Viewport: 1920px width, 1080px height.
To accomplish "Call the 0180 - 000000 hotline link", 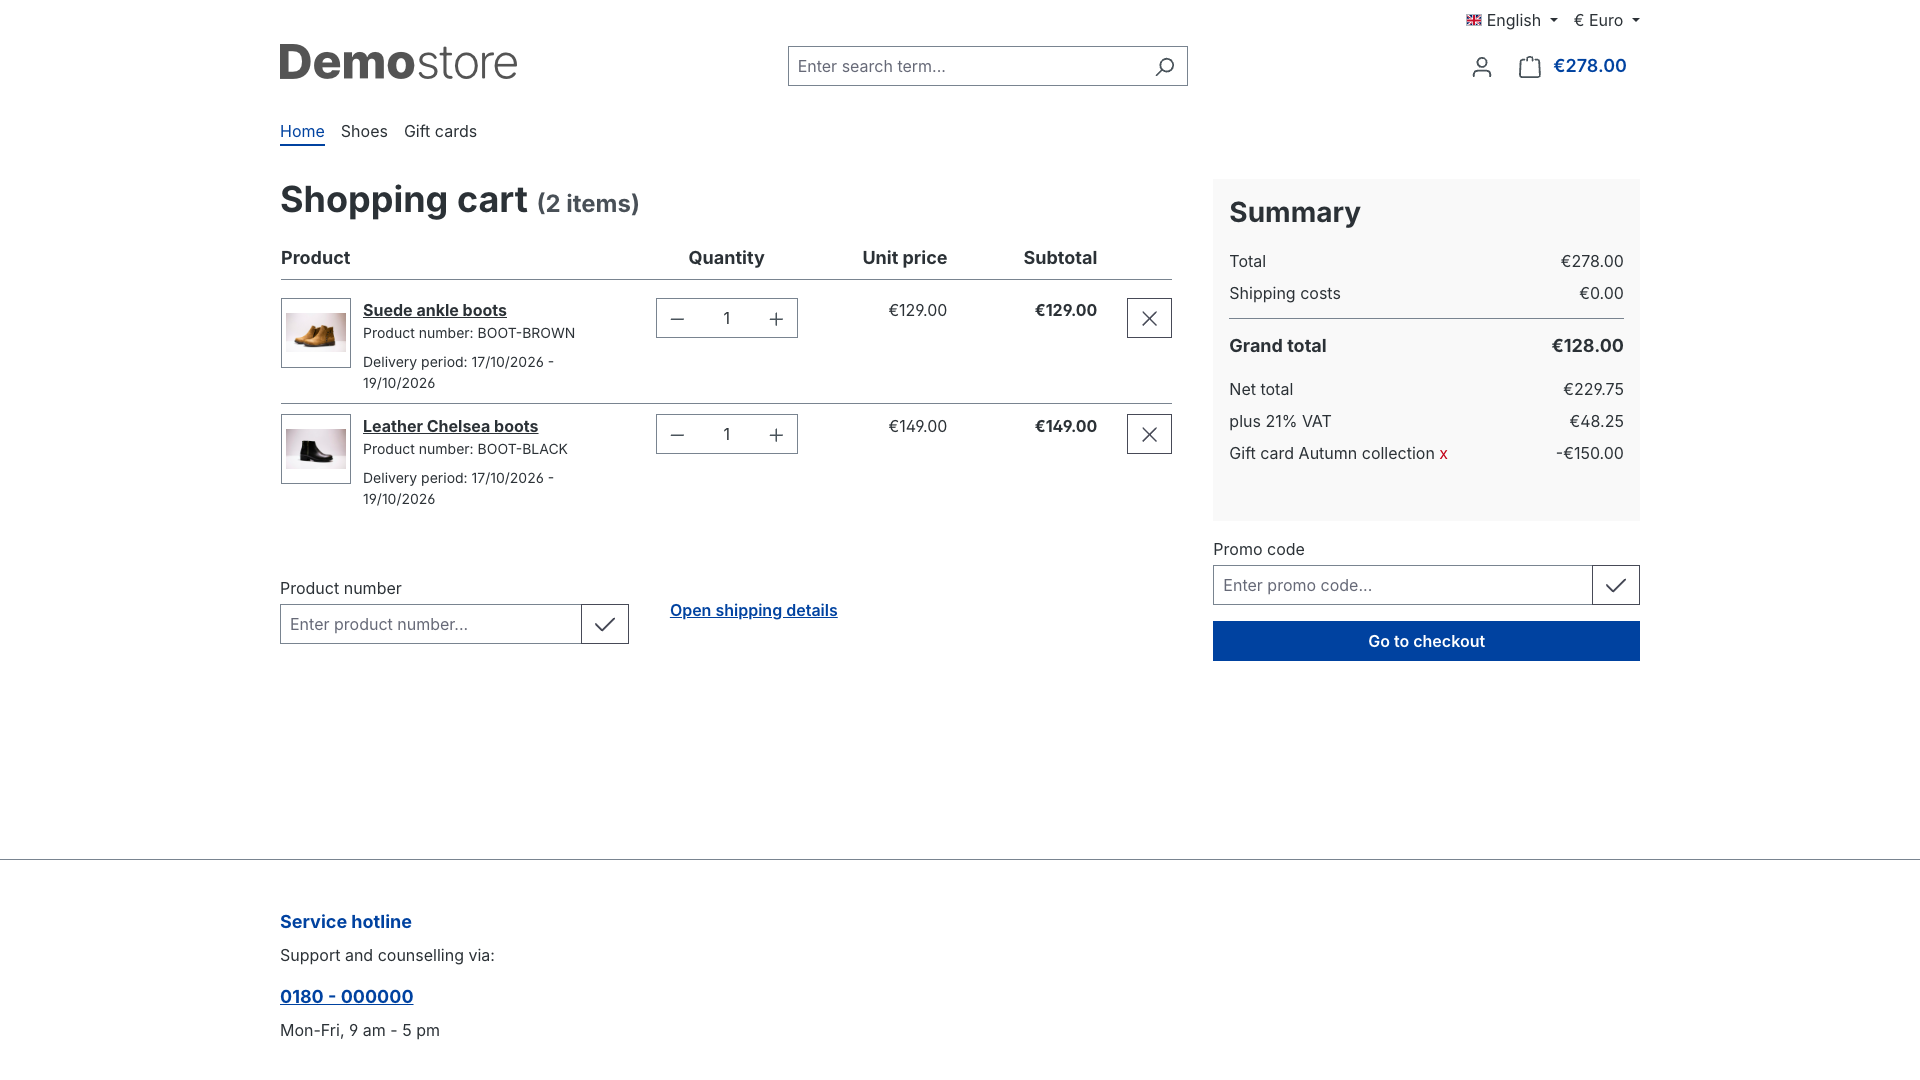I will click(347, 996).
